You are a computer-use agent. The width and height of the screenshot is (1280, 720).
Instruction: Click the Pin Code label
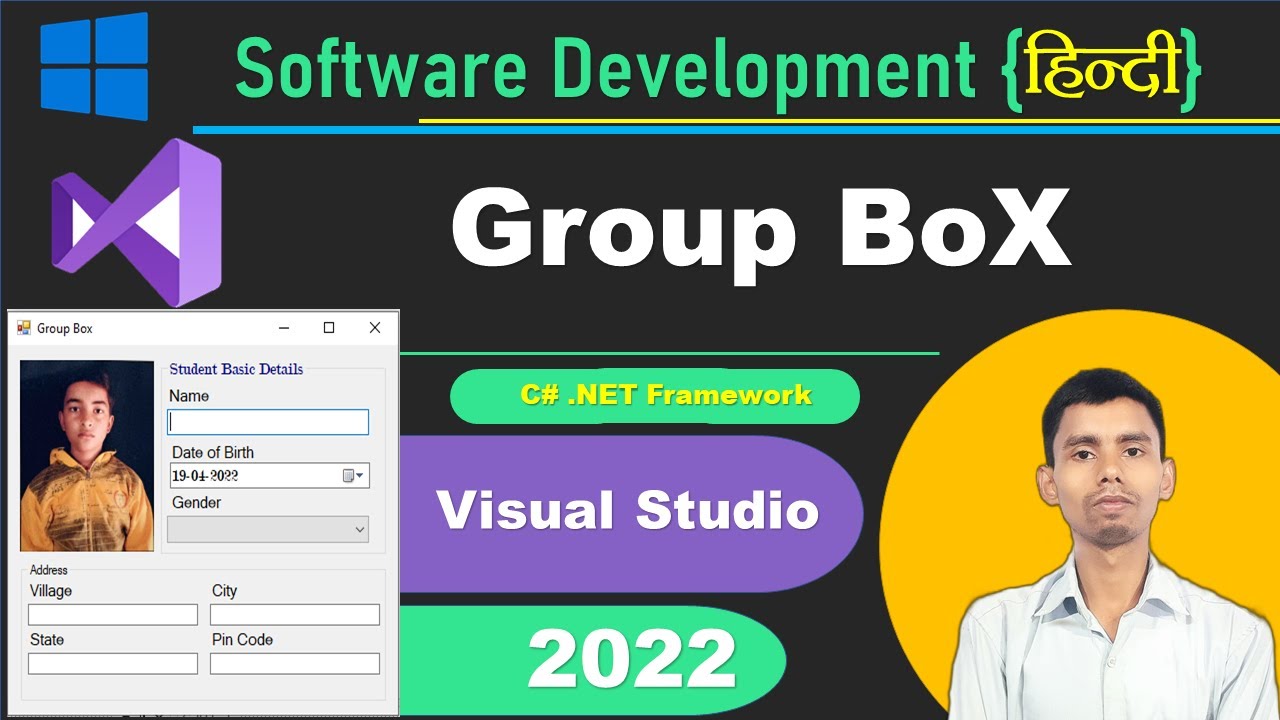tap(242, 640)
